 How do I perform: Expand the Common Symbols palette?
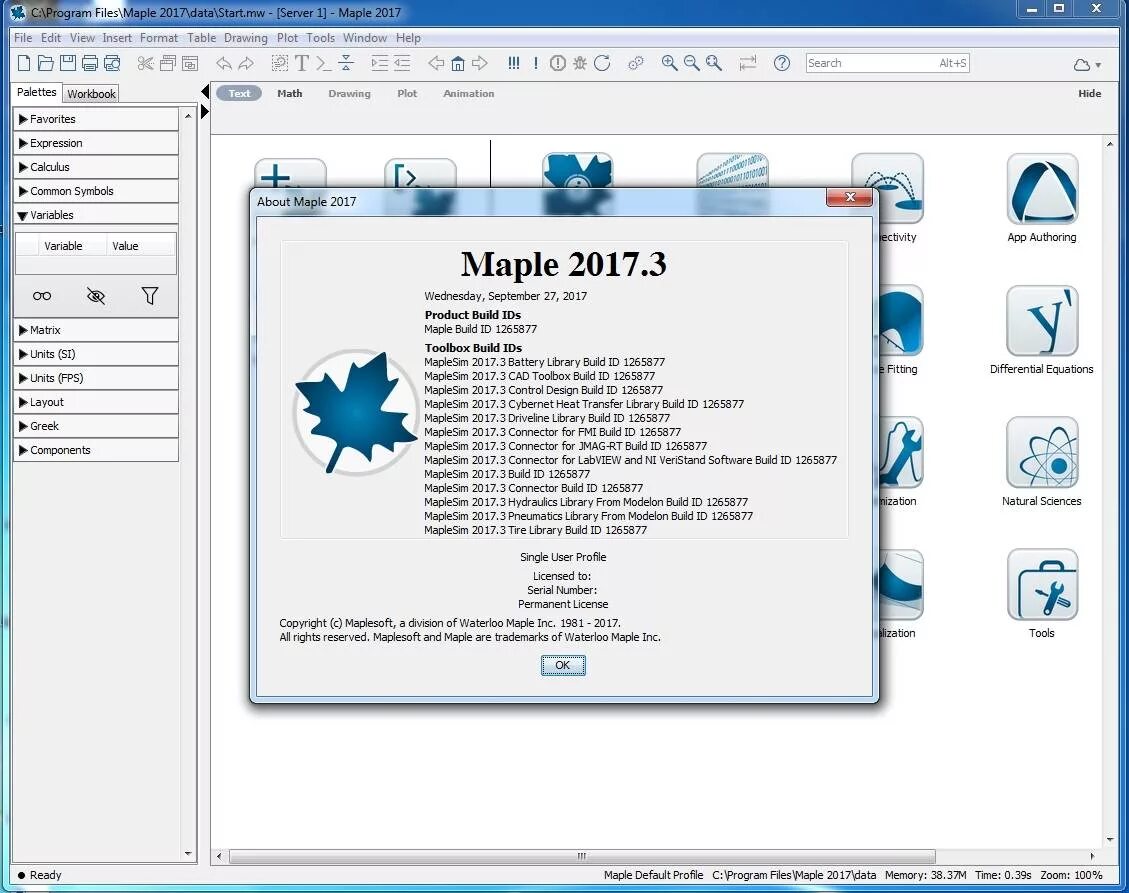pos(96,191)
